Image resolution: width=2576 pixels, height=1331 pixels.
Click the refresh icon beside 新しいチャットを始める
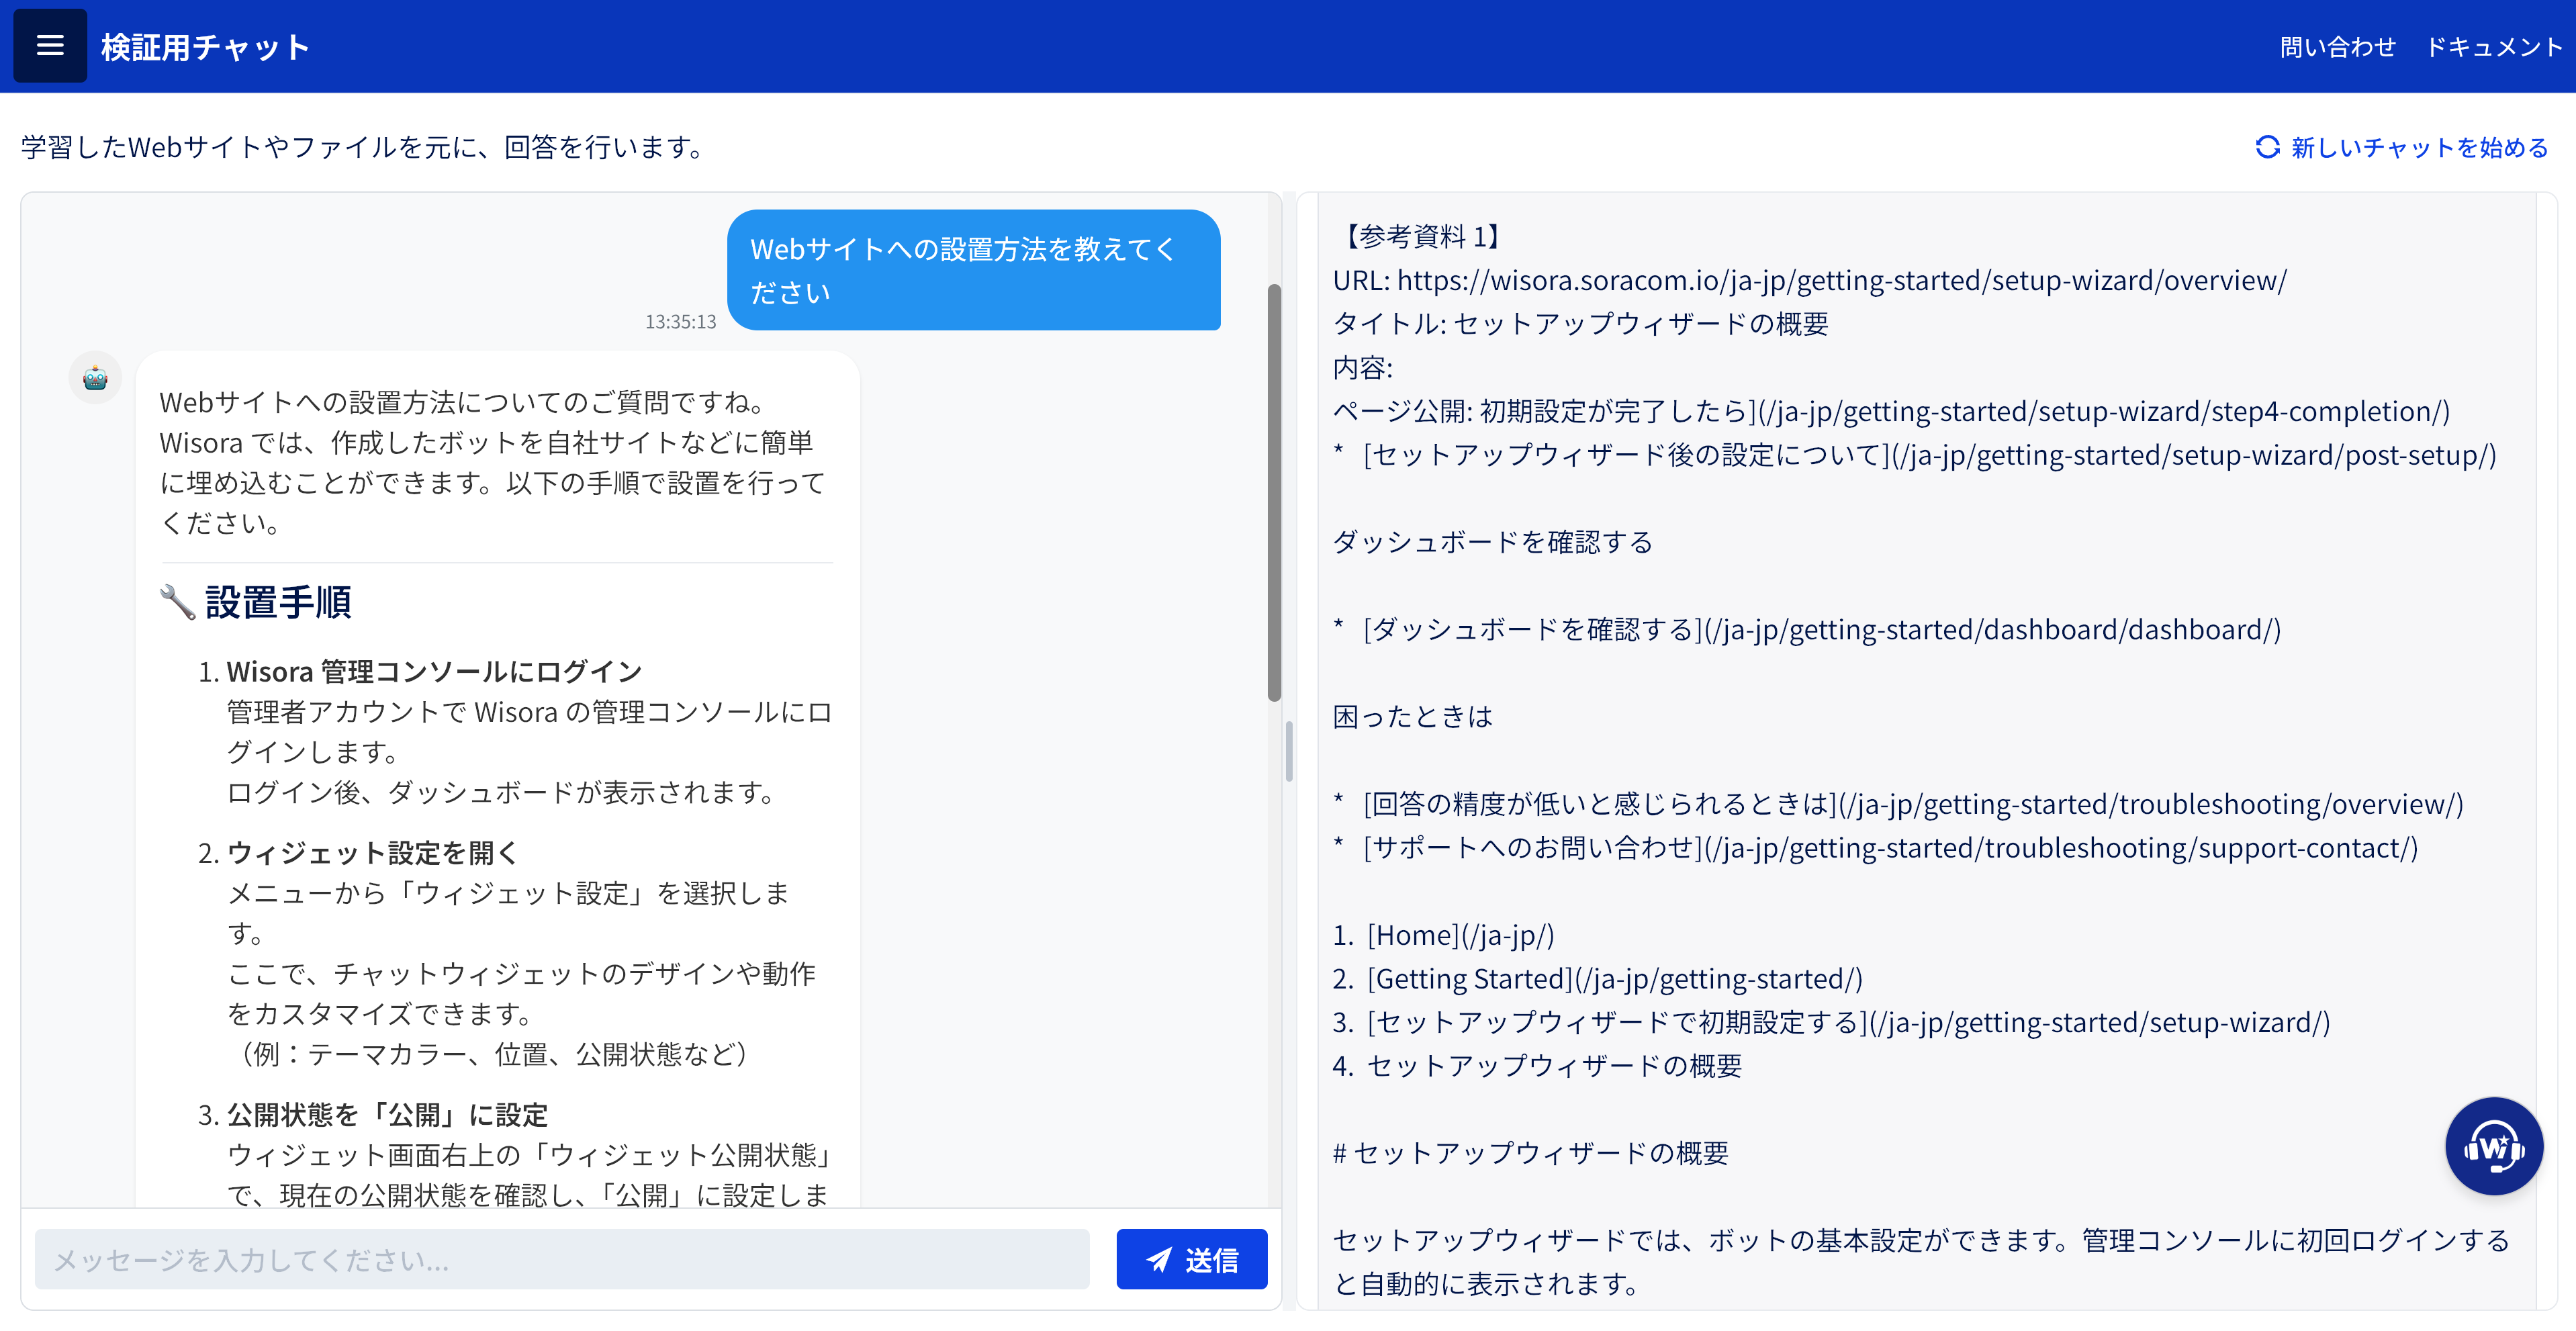pos(2267,147)
